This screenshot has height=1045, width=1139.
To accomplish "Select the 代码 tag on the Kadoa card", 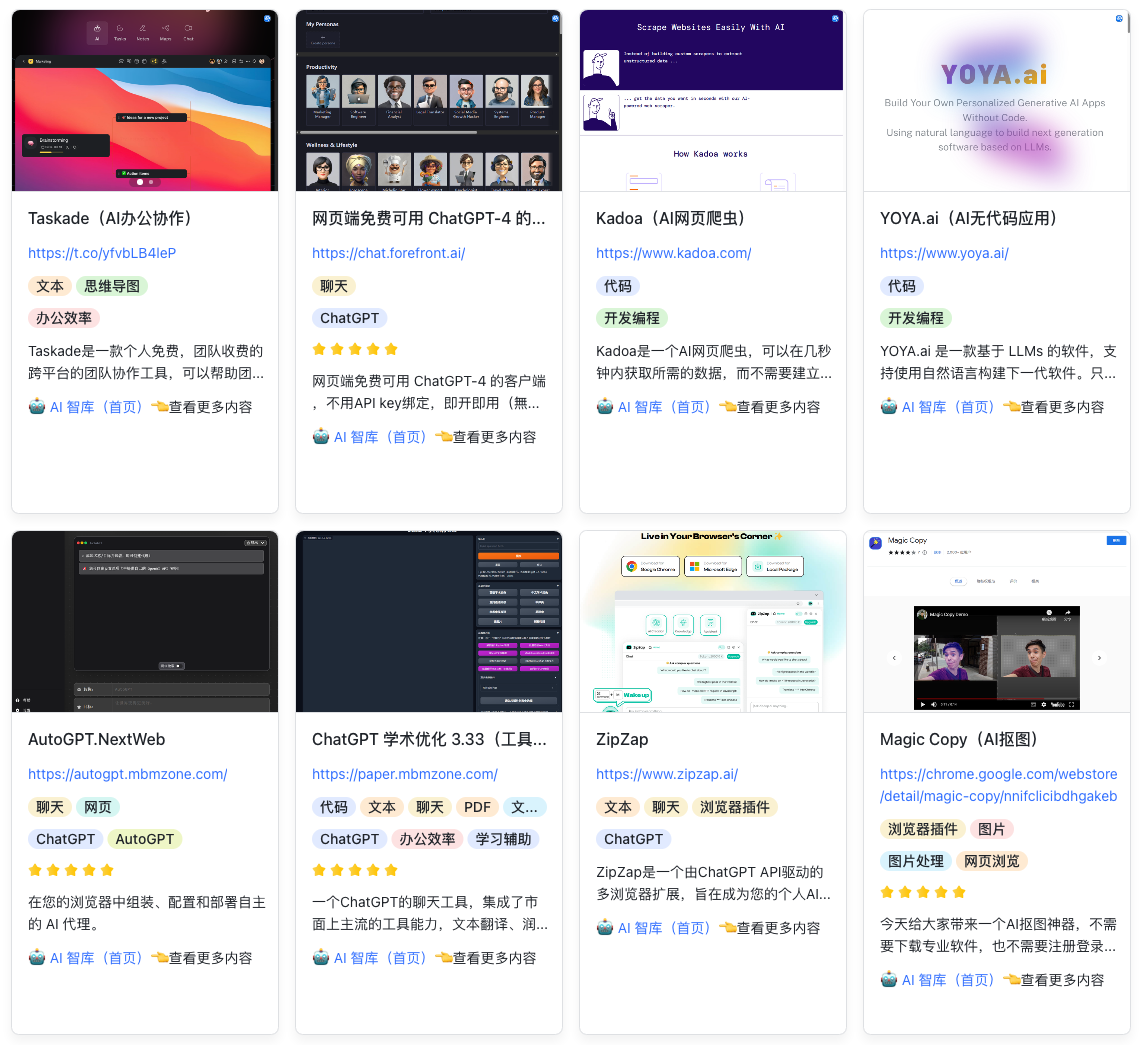I will pyautogui.click(x=618, y=286).
